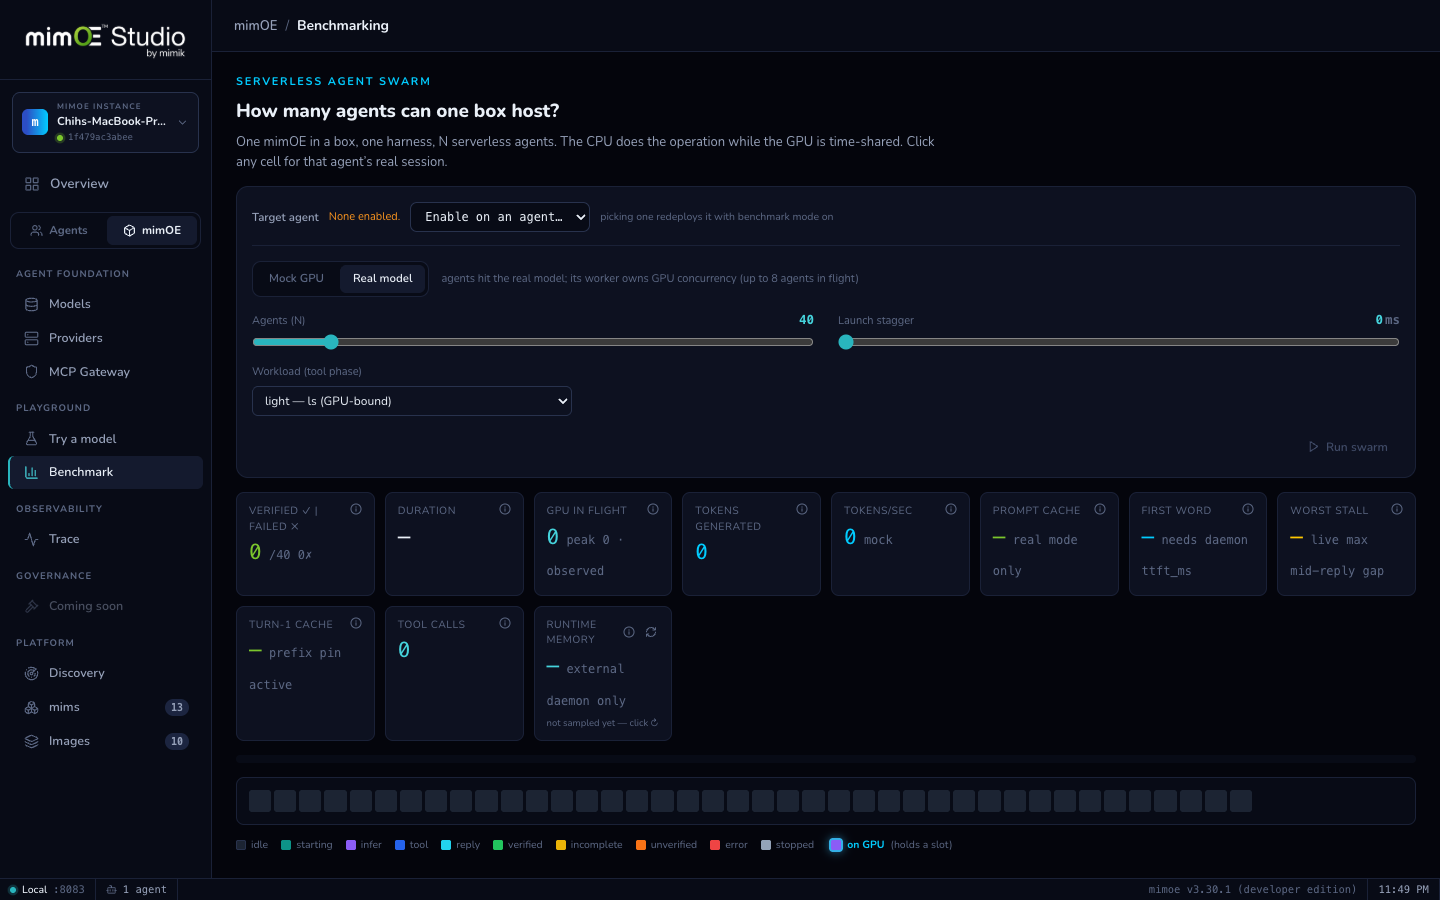This screenshot has height=900, width=1440.
Task: Switch sidebar to Agents view
Action: (x=59, y=230)
